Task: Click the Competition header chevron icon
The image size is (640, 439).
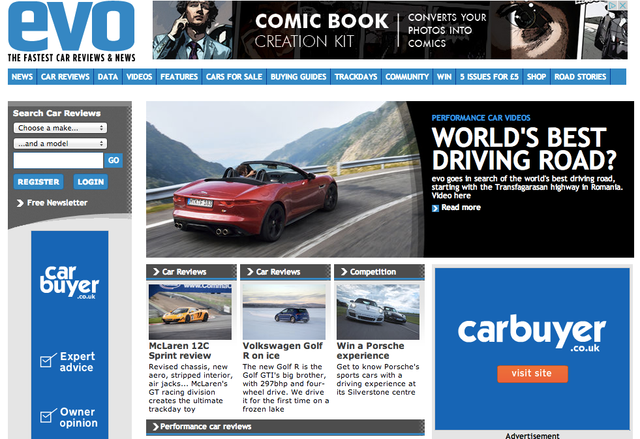Action: 344,272
